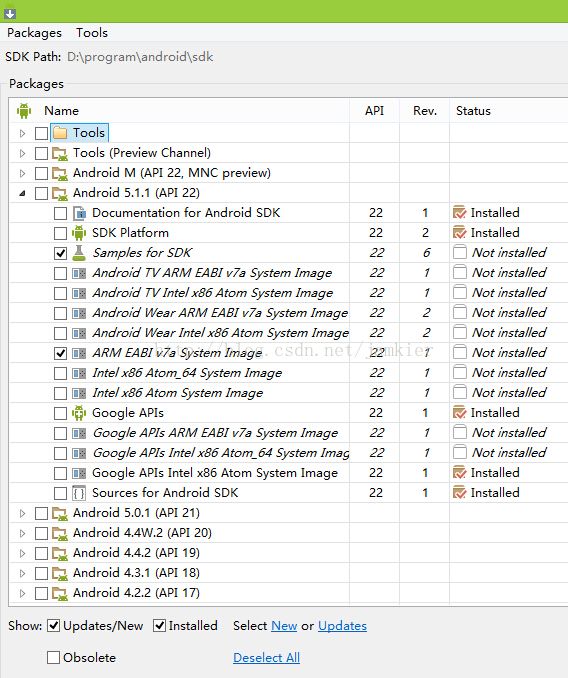Click the Google APIs ARM EABI v7a image icon
Screen dimensions: 568x678
(x=79, y=433)
